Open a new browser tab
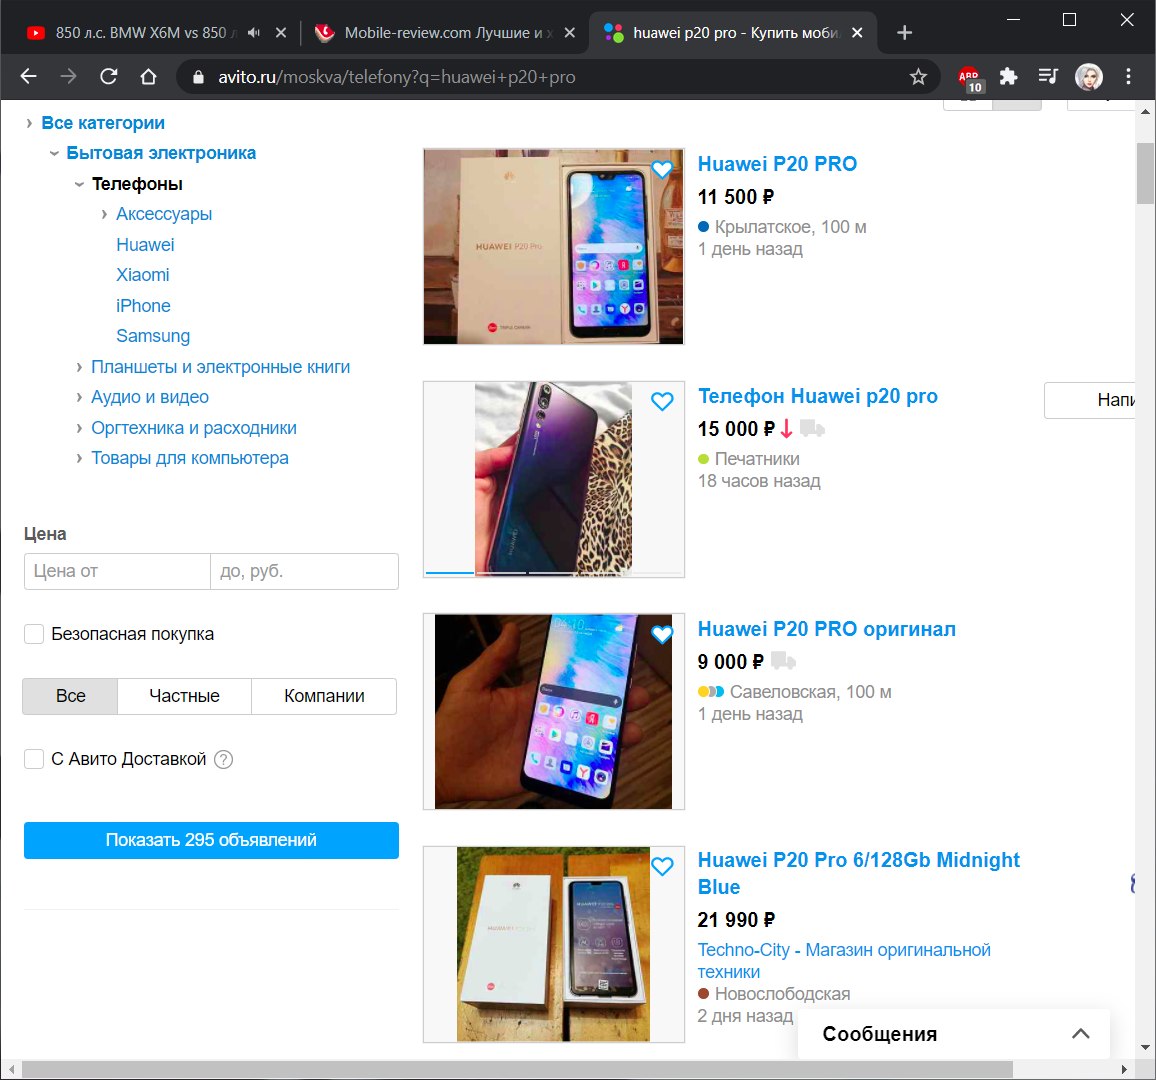 point(905,32)
